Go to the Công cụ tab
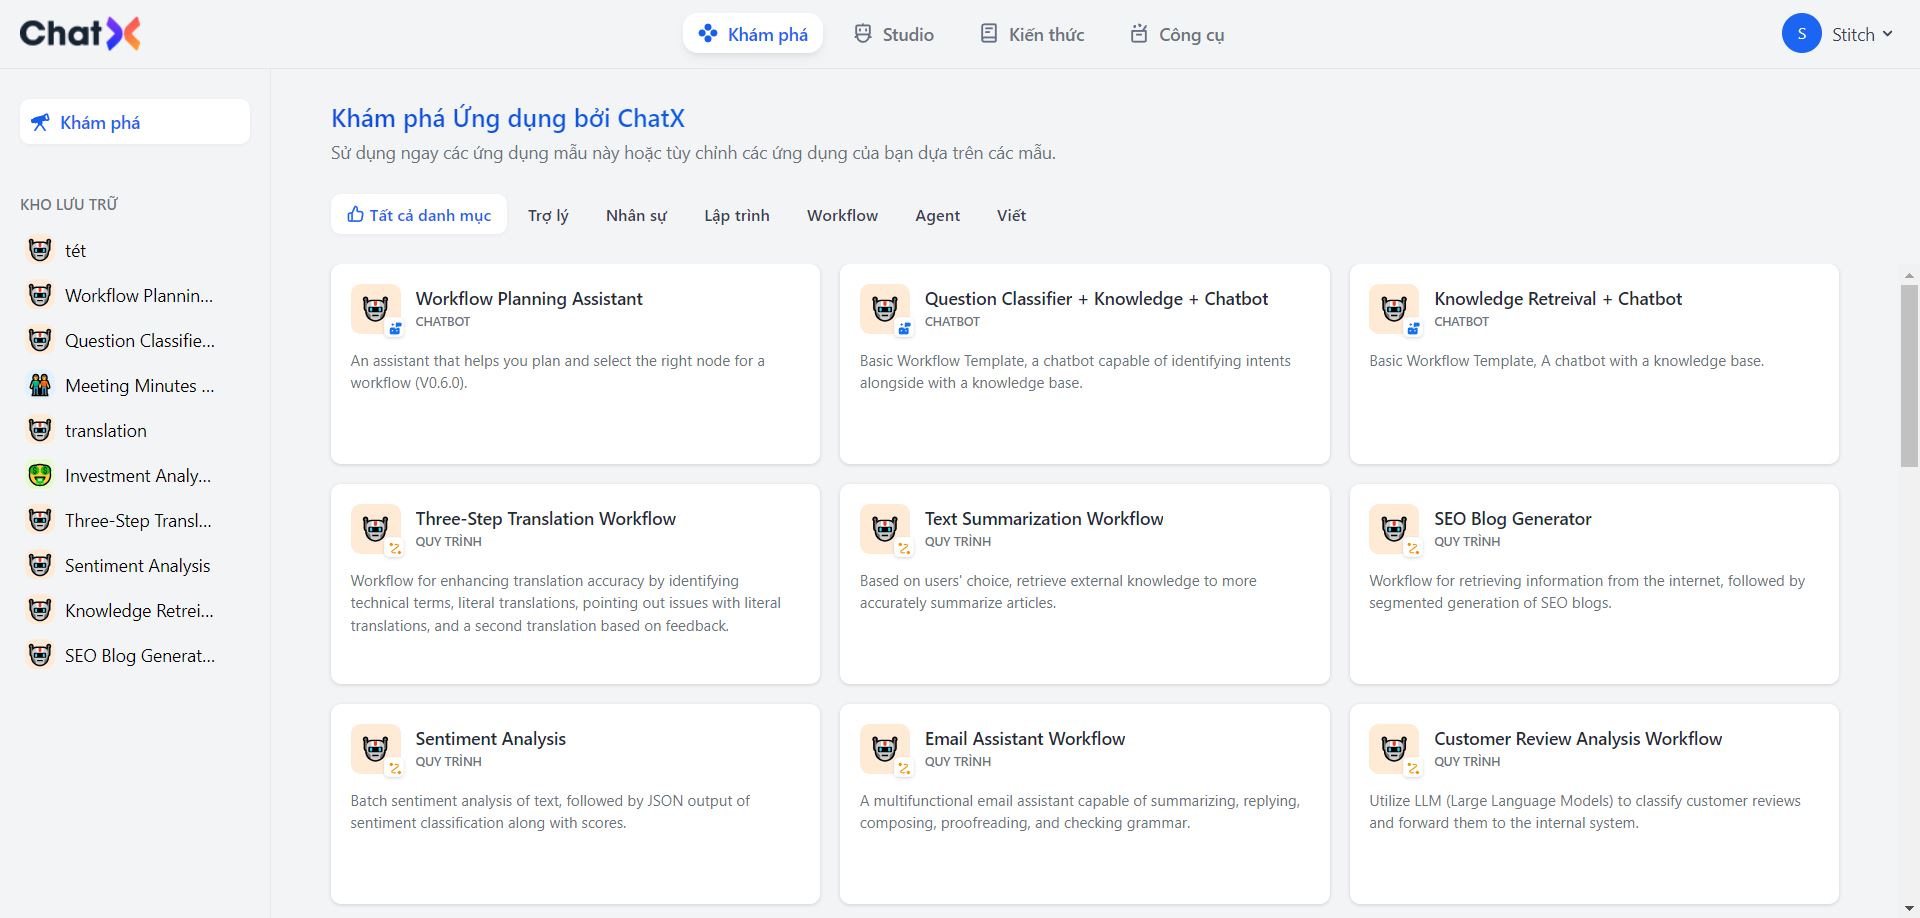1920x918 pixels. (x=1176, y=34)
